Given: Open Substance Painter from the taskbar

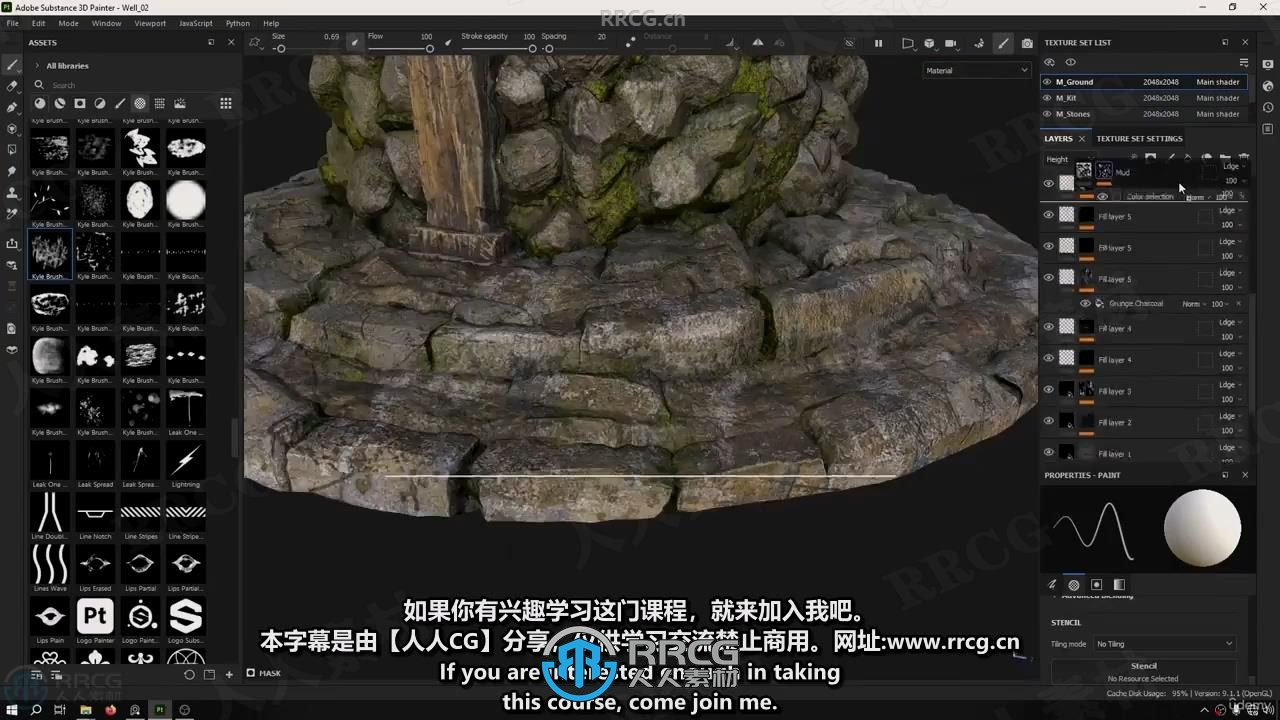Looking at the screenshot, I should (159, 710).
